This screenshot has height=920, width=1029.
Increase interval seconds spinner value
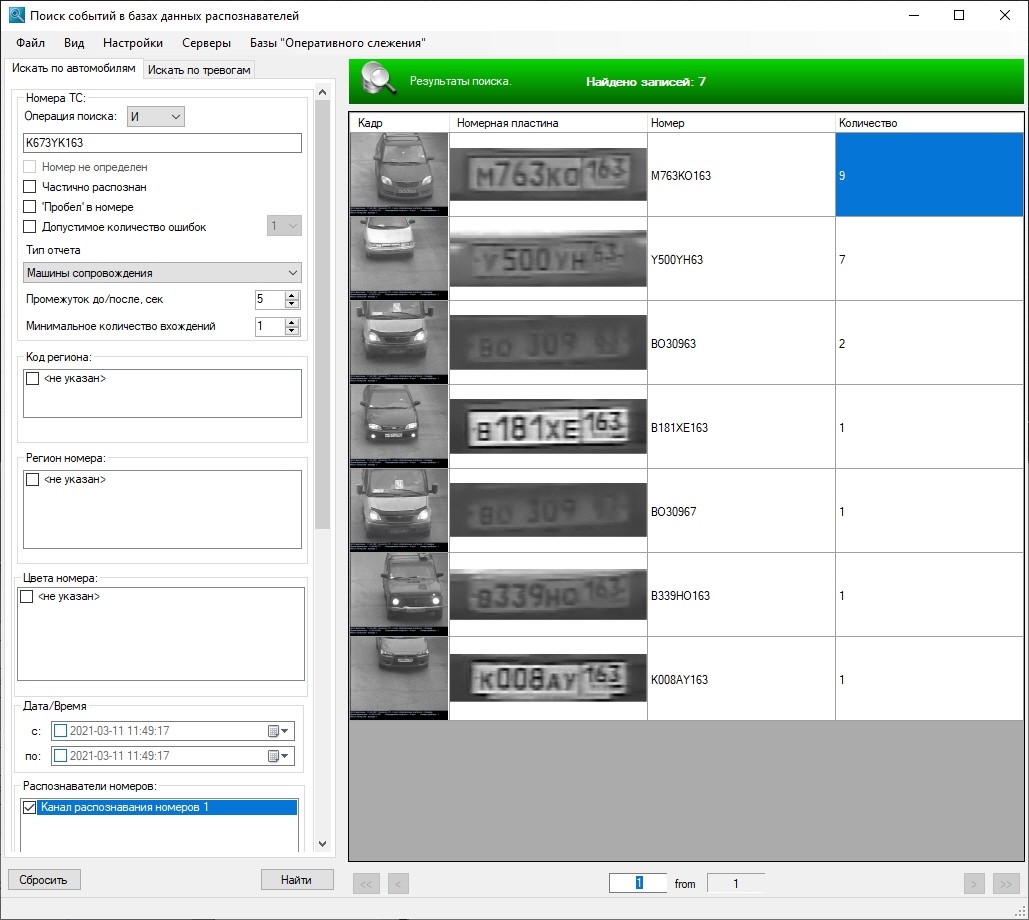tap(292, 295)
